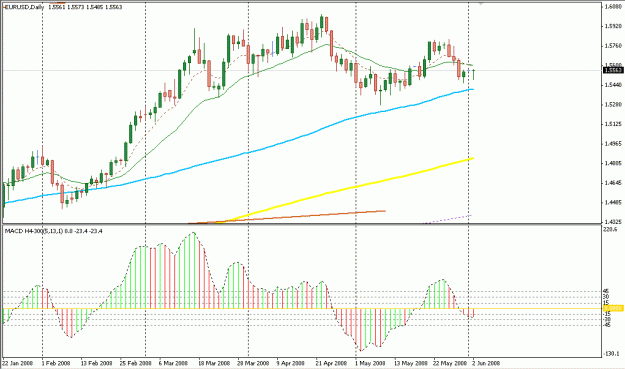625x369 pixels.
Task: Select the 1.4485 price axis label
Action: (613, 202)
